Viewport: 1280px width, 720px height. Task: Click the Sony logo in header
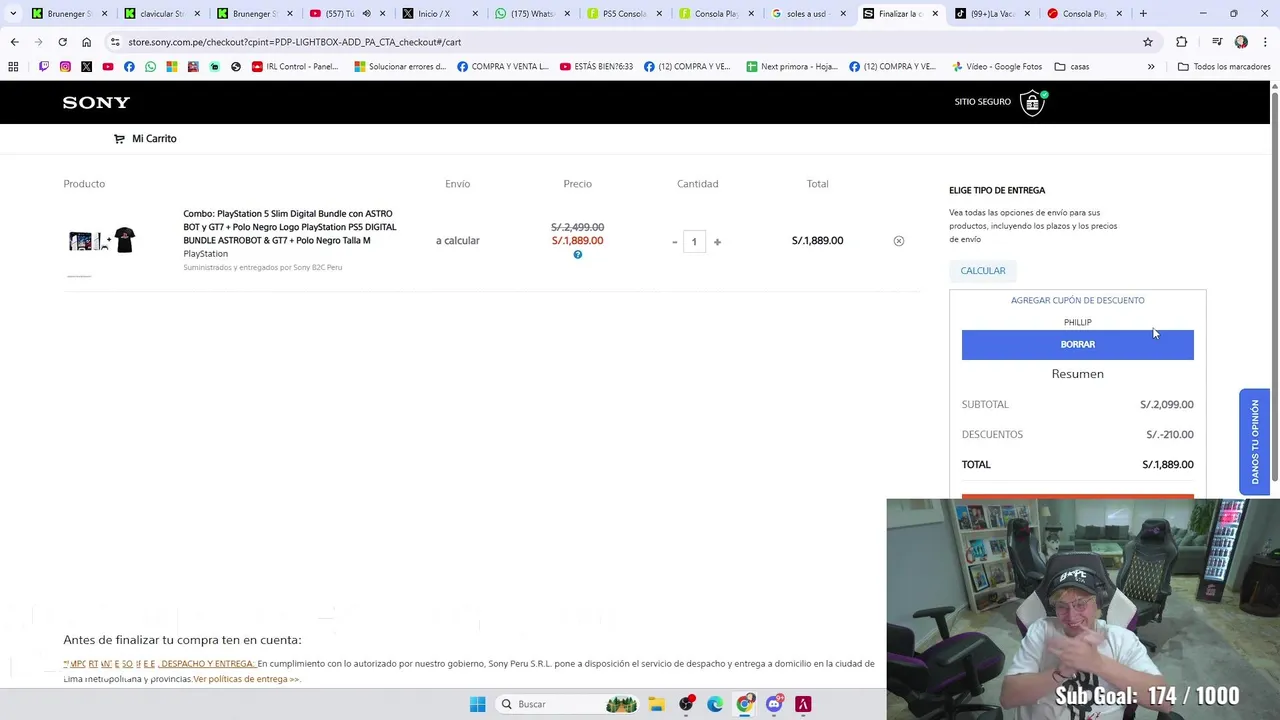(96, 102)
